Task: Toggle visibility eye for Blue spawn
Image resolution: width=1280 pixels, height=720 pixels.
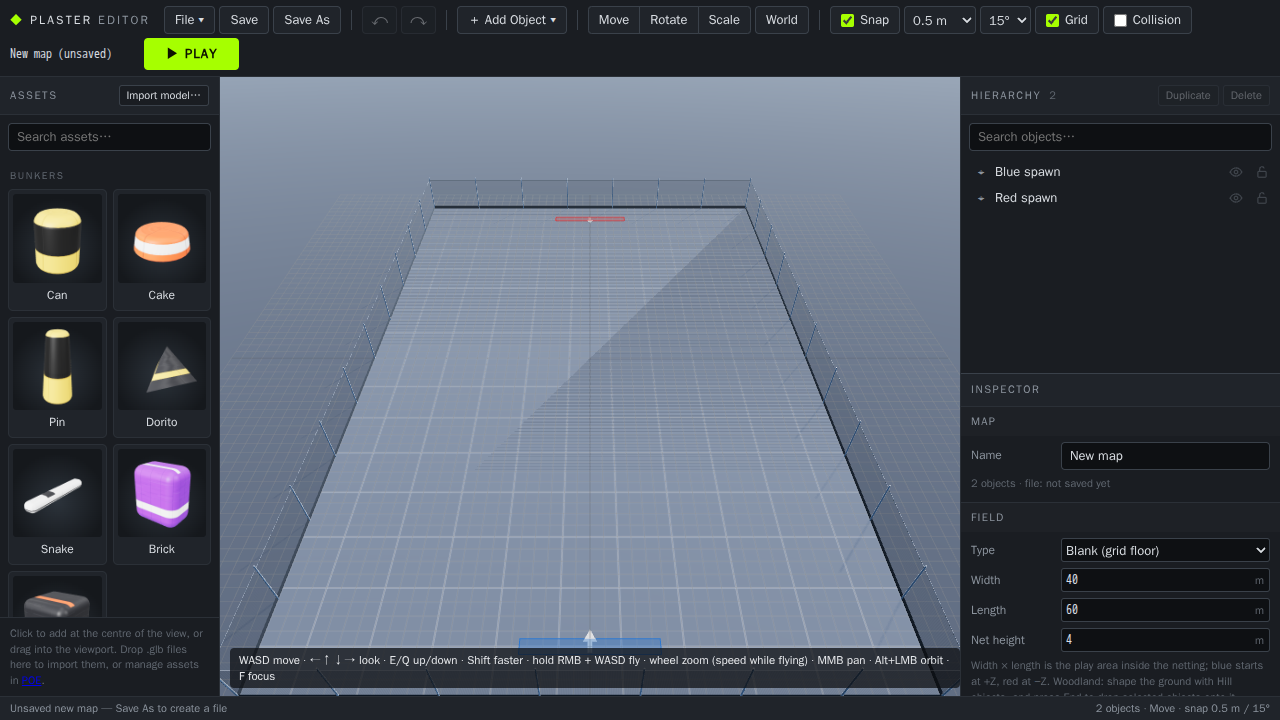Action: coord(1236,172)
